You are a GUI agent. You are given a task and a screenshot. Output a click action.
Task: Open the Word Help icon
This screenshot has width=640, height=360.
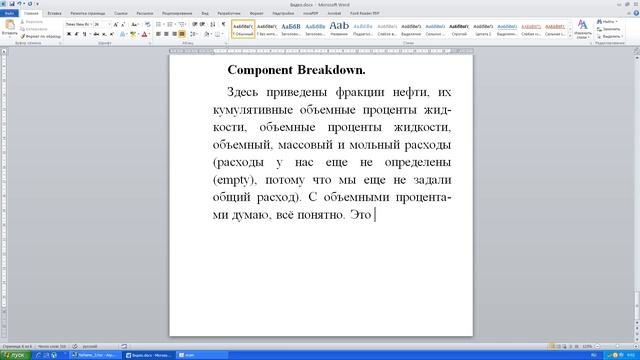pos(636,13)
